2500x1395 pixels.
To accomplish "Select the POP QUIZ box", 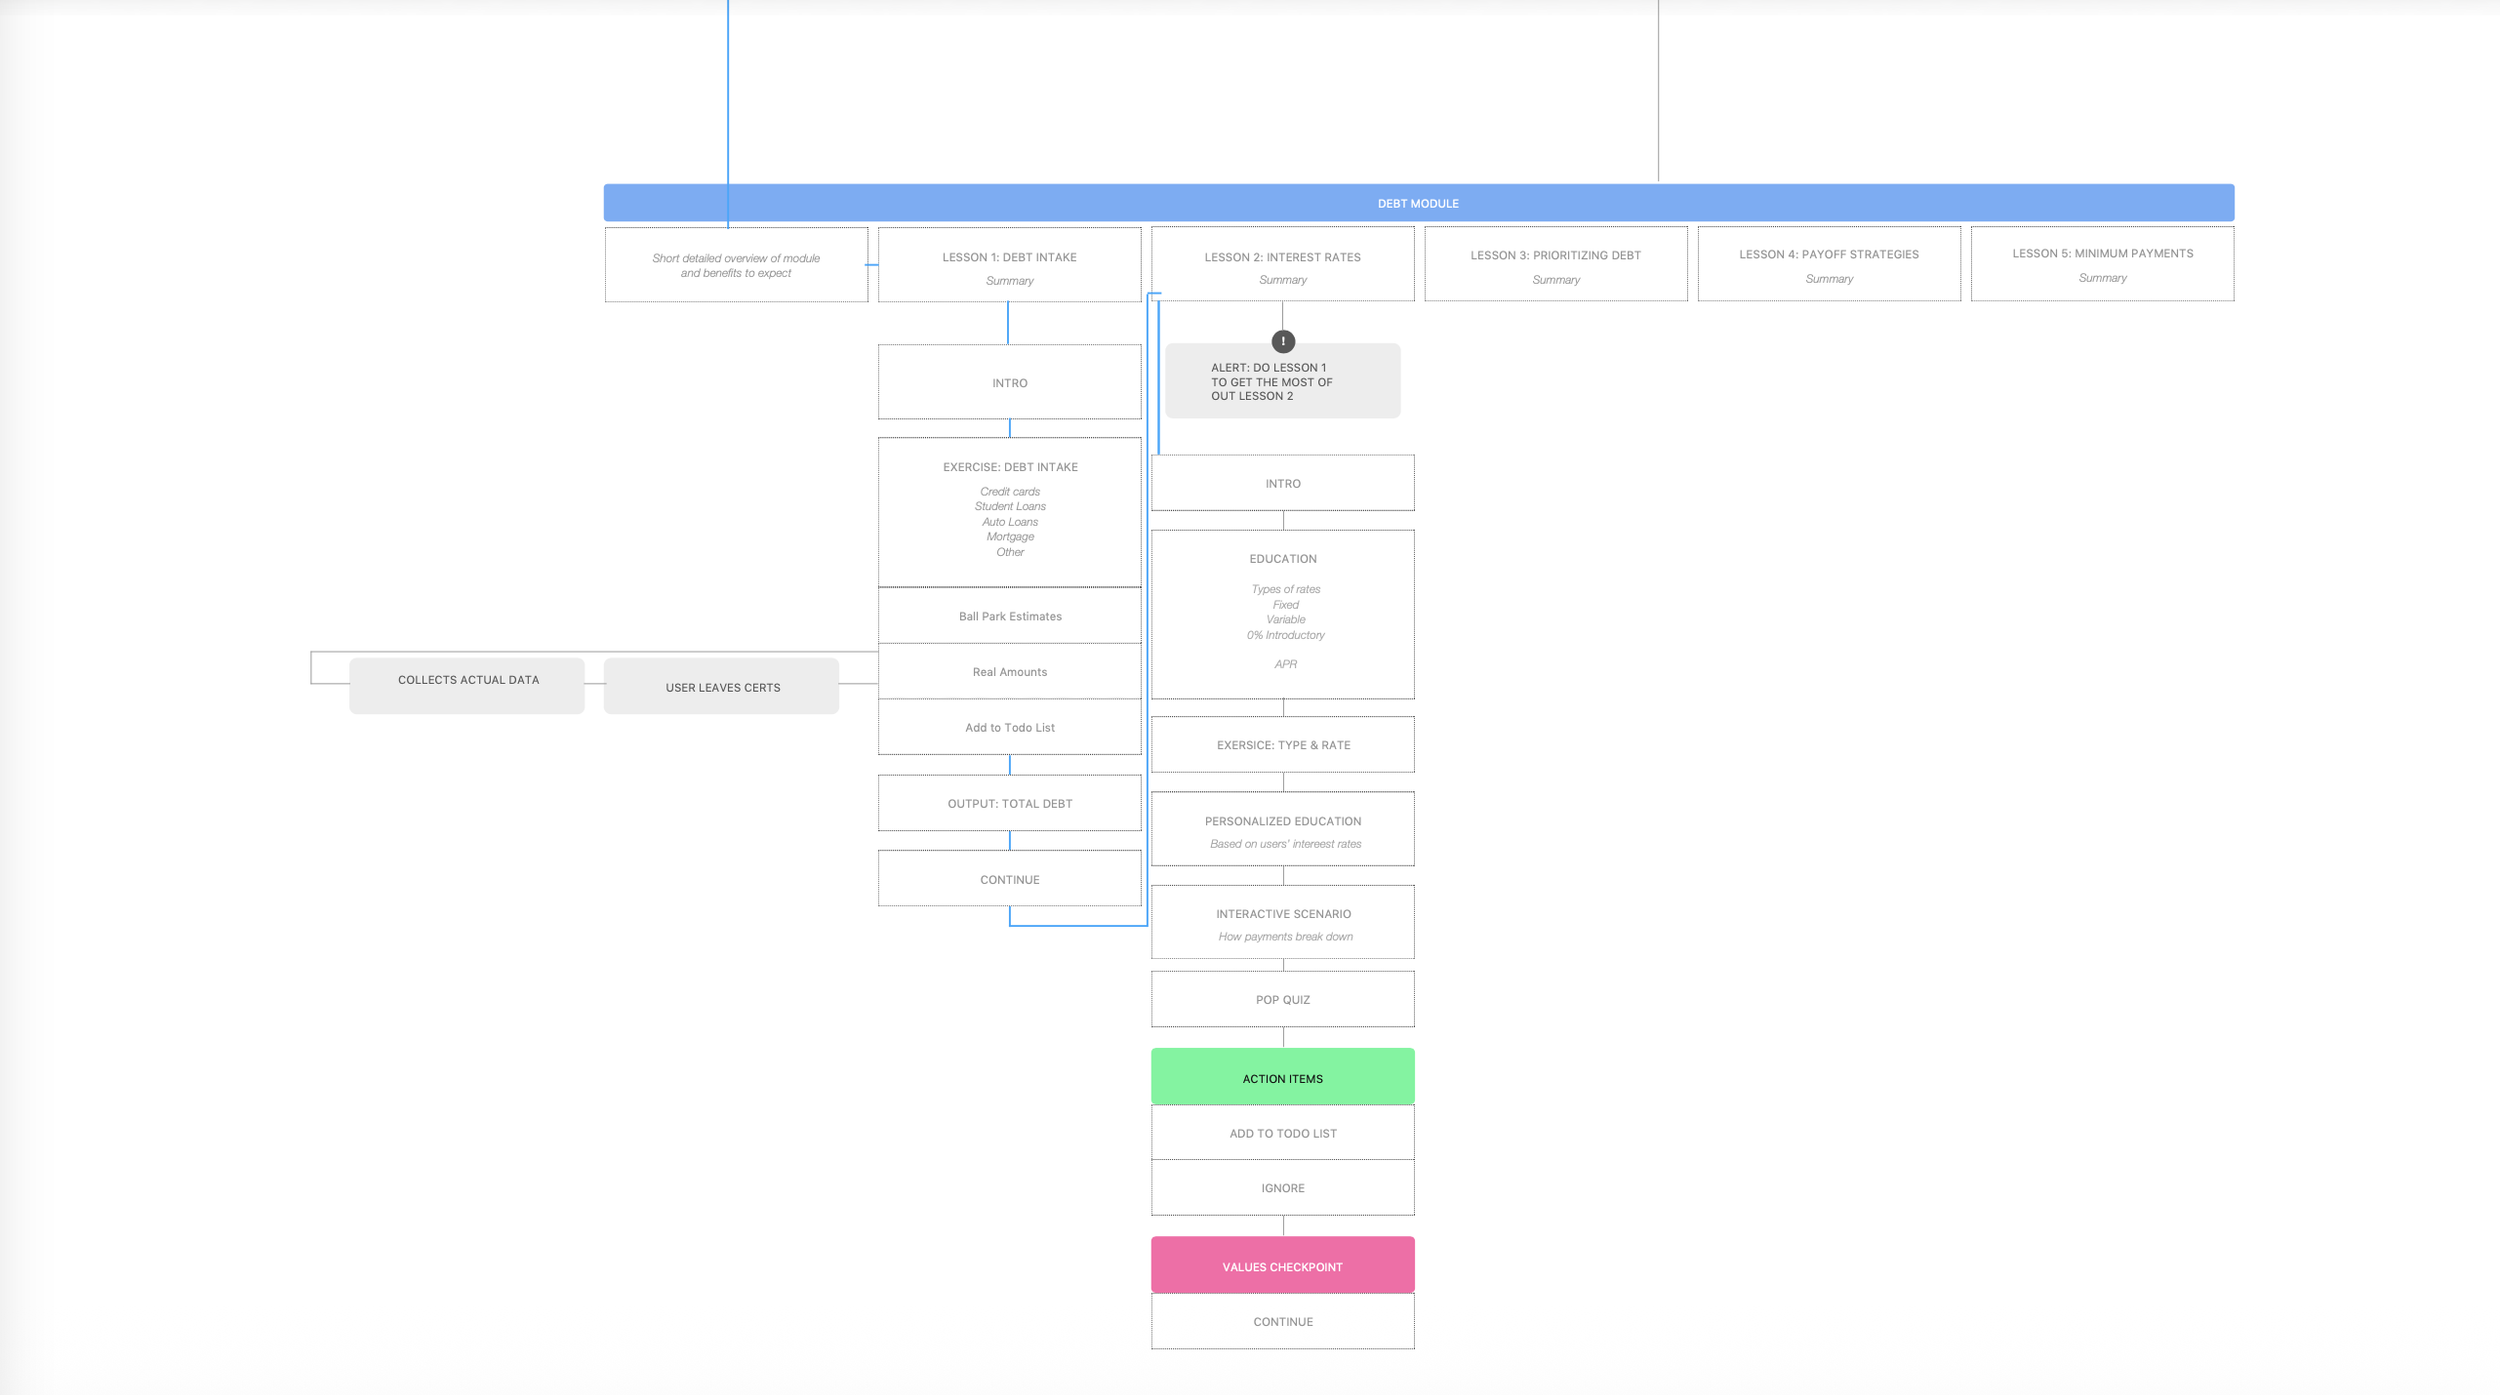I will point(1282,999).
